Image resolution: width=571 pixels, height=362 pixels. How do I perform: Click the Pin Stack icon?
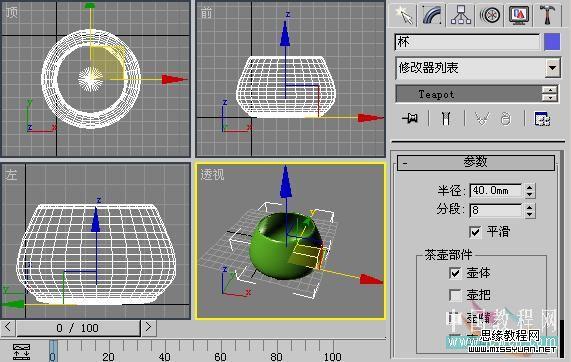410,118
